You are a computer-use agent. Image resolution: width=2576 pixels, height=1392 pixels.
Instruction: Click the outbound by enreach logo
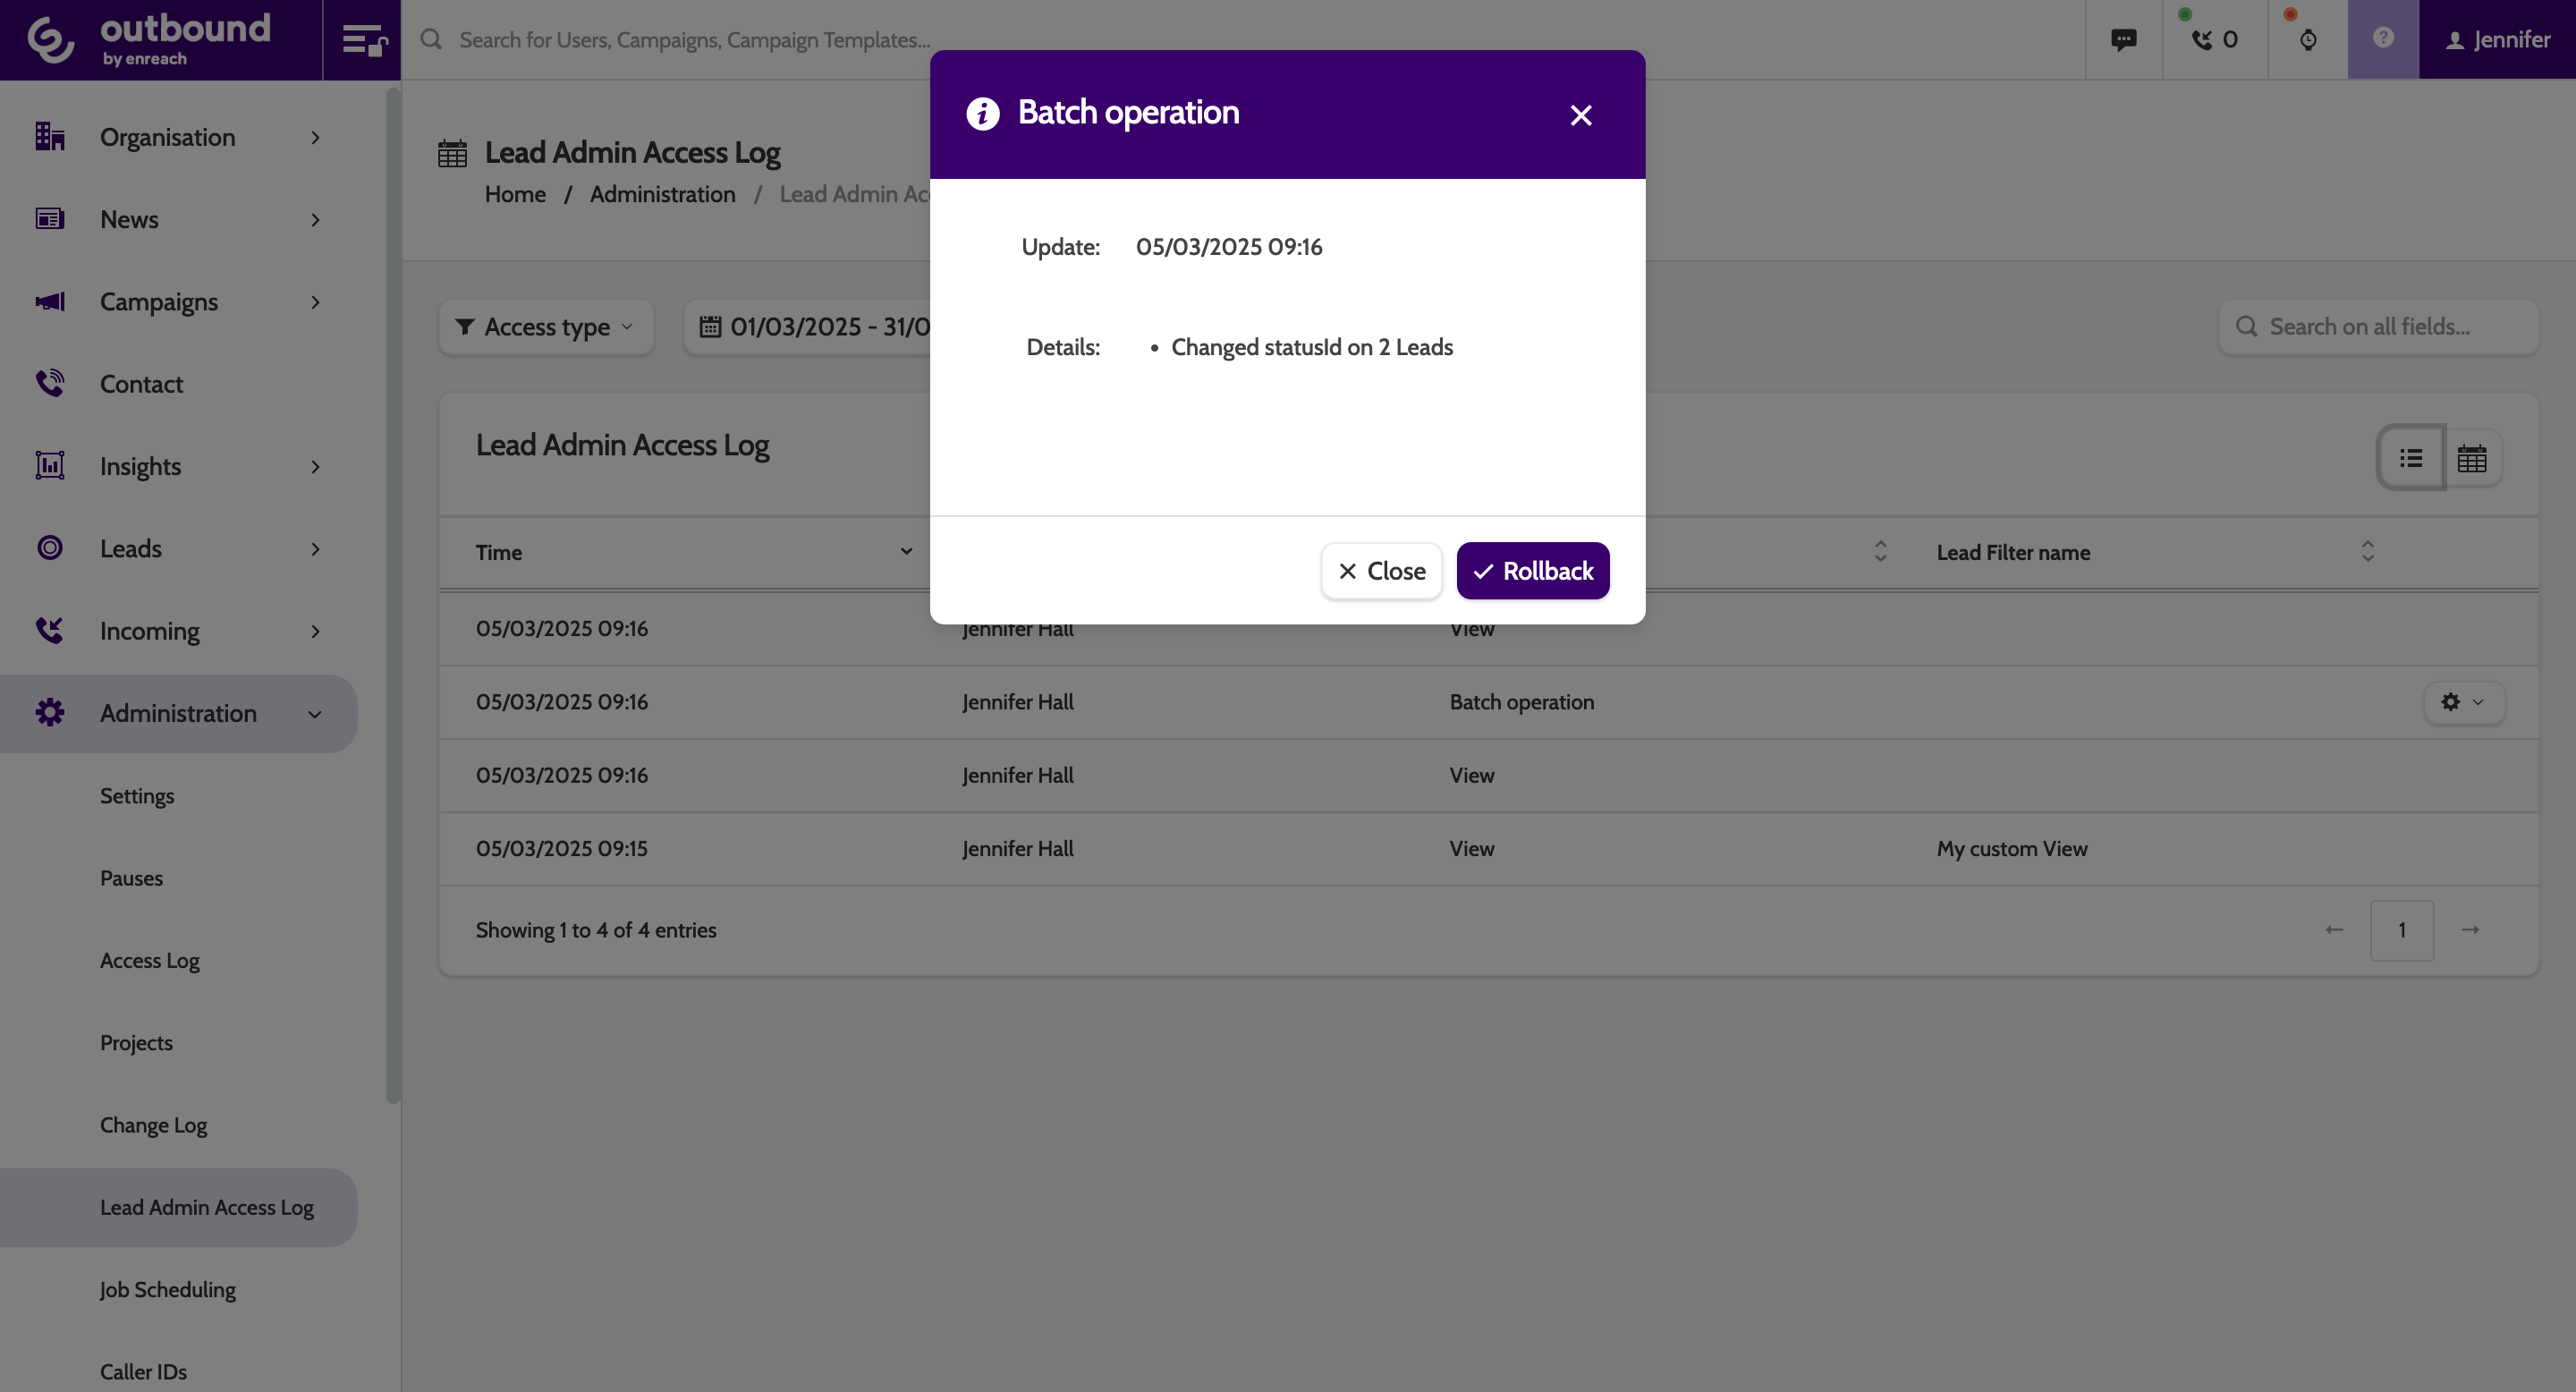[x=150, y=40]
